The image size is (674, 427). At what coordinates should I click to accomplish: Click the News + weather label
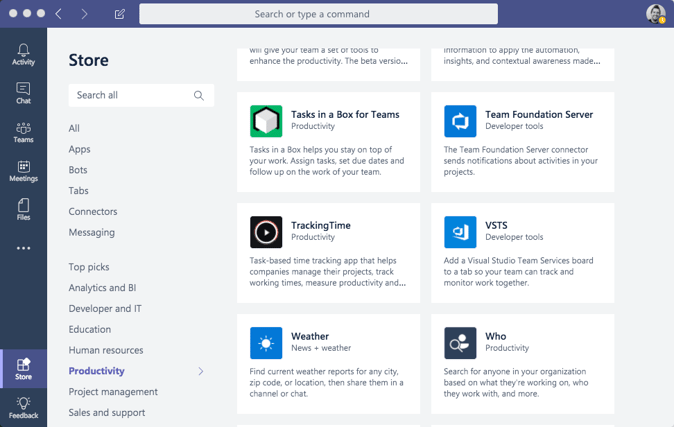pyautogui.click(x=321, y=348)
